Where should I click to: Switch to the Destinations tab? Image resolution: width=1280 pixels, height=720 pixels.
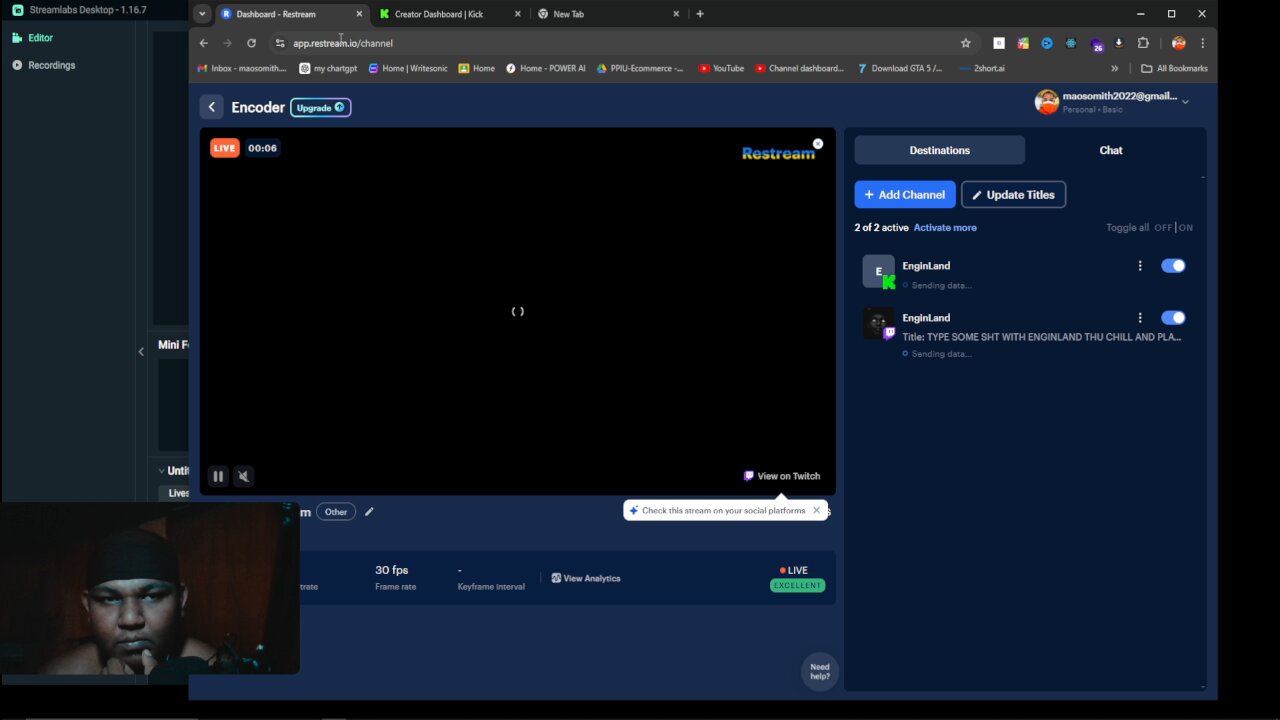(939, 150)
